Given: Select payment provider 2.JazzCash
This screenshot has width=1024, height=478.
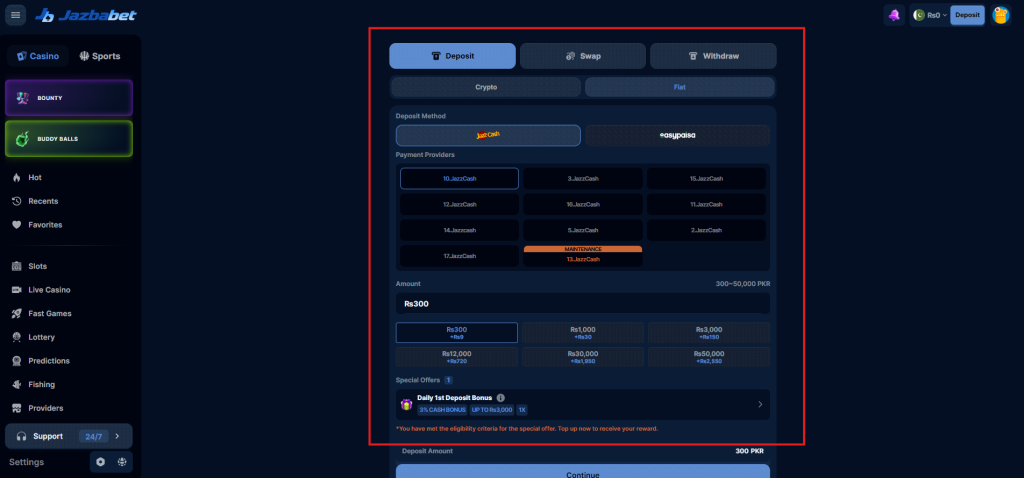Looking at the screenshot, I should 706,230.
